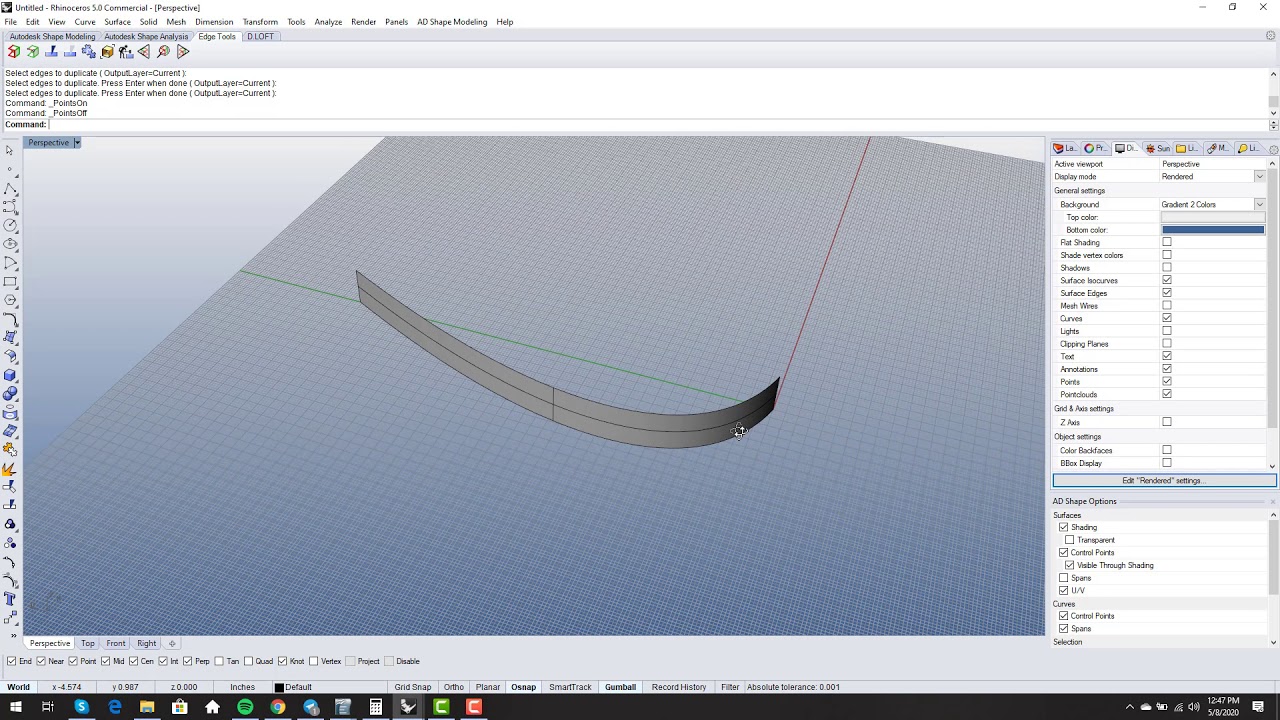Open the Display mode dropdown
Viewport: 1280px width, 720px height.
pyautogui.click(x=1259, y=177)
